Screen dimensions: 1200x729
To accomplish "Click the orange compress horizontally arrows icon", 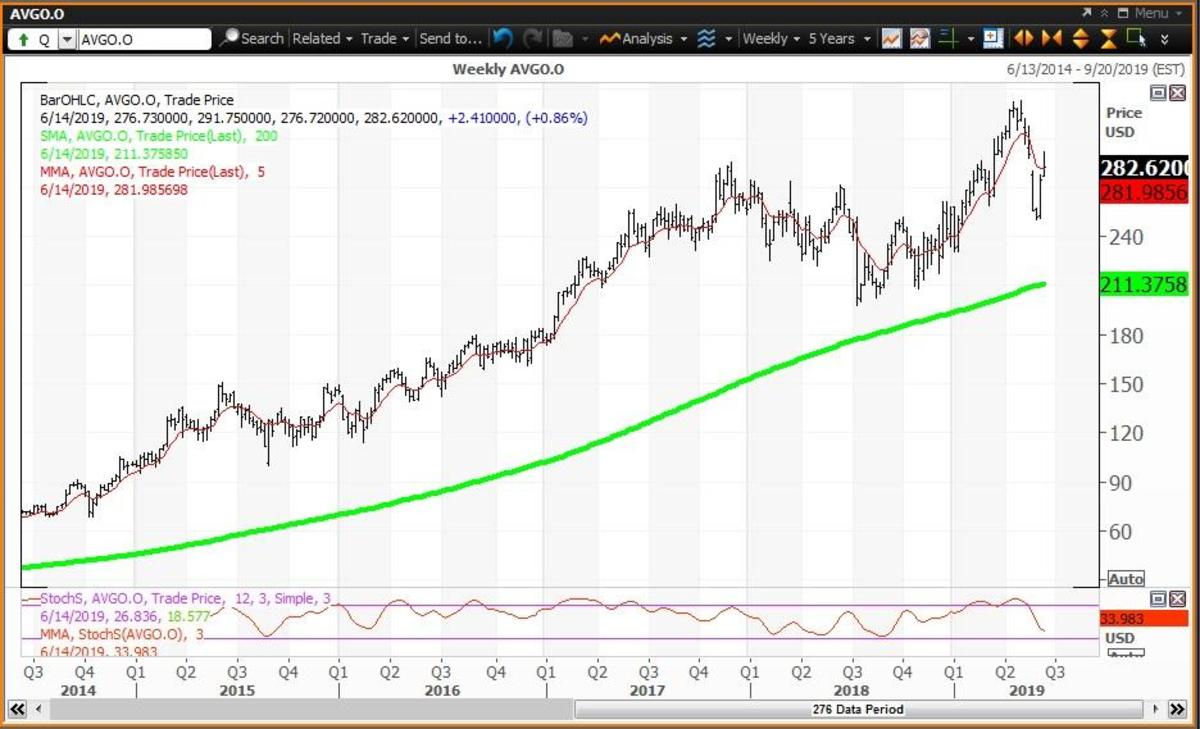I will (1051, 39).
